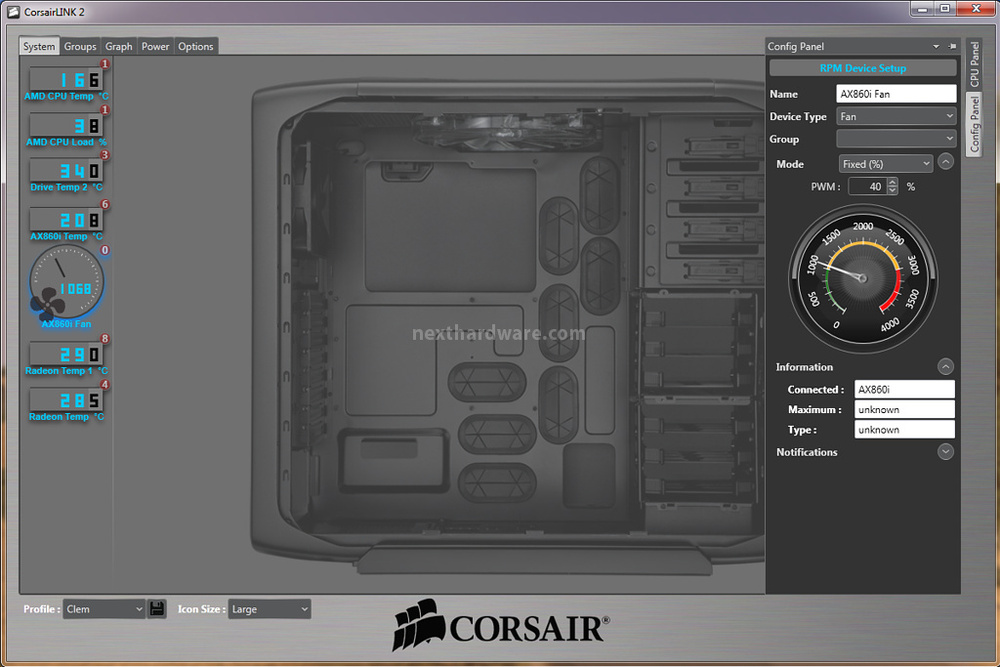Viewport: 1000px width, 667px height.
Task: Open the Options tab
Action: pos(196,46)
